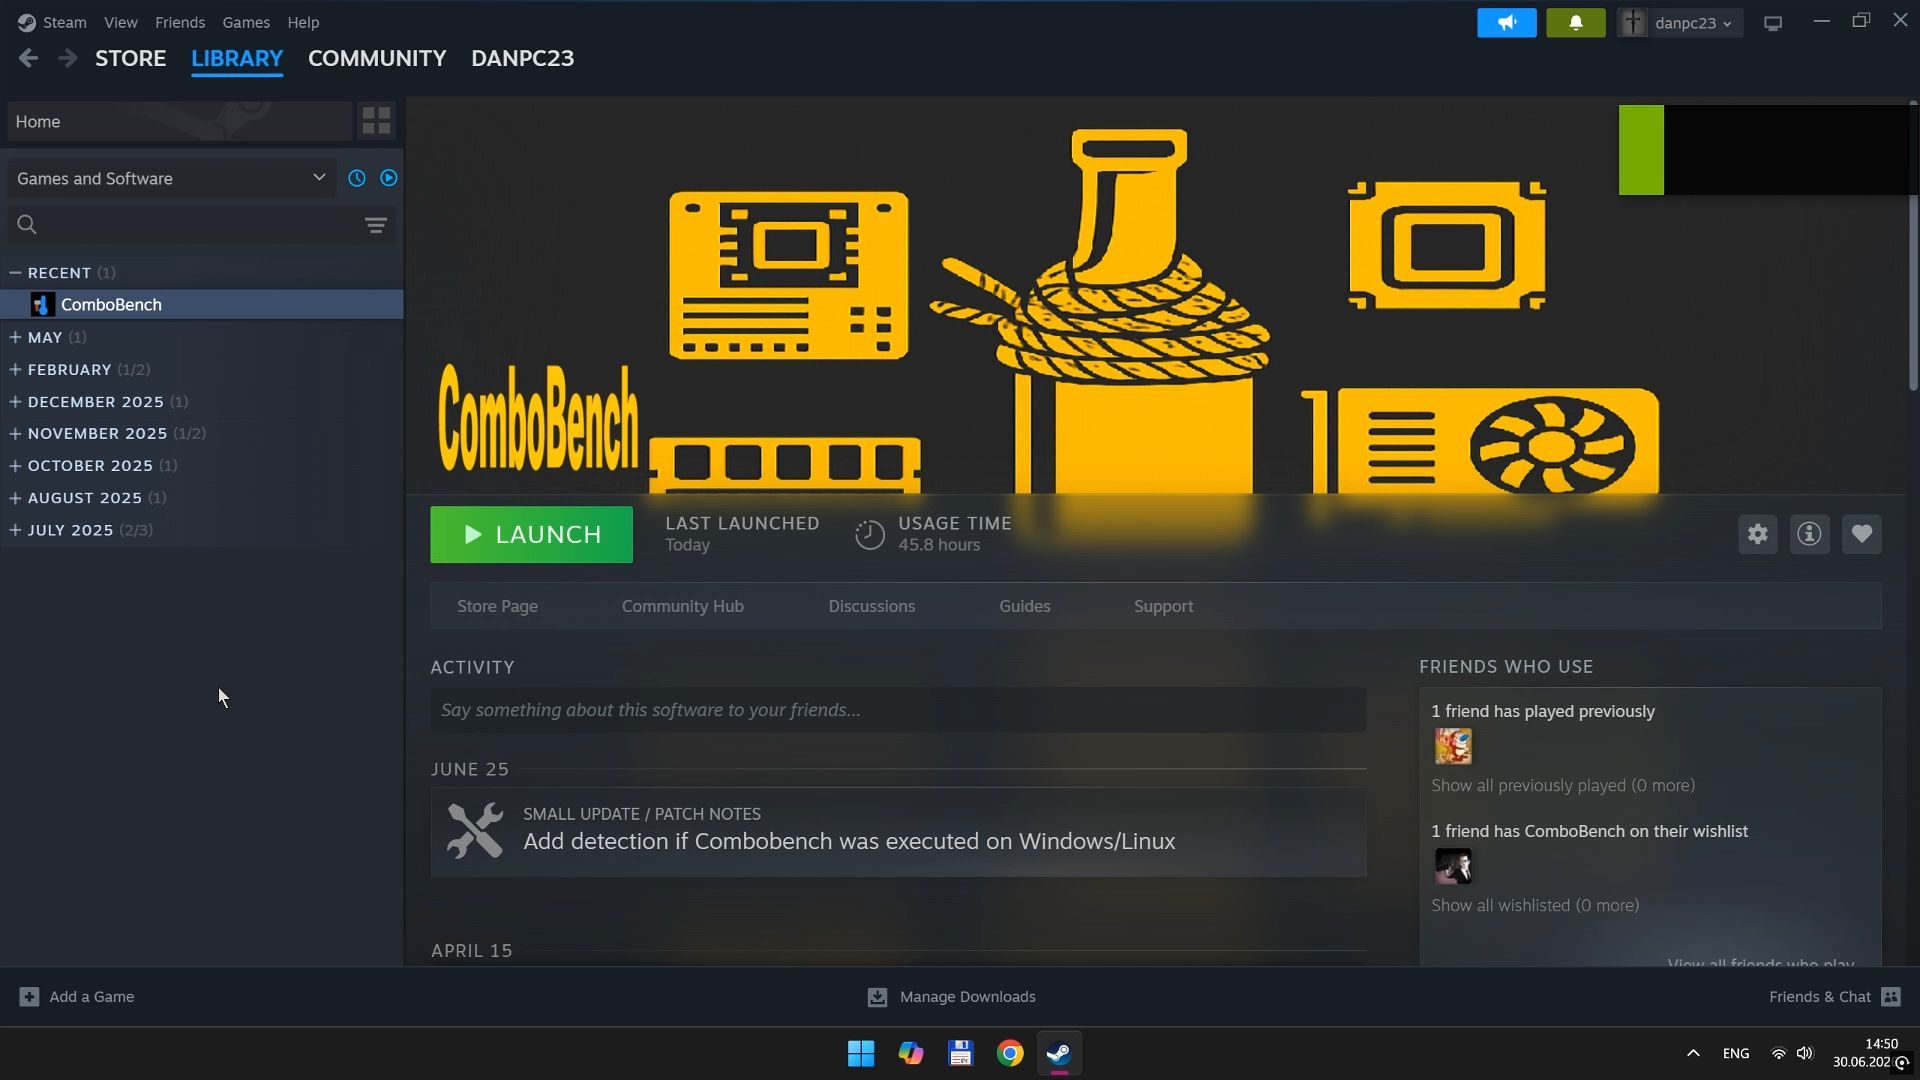Open Windows Start menu

pyautogui.click(x=861, y=1053)
